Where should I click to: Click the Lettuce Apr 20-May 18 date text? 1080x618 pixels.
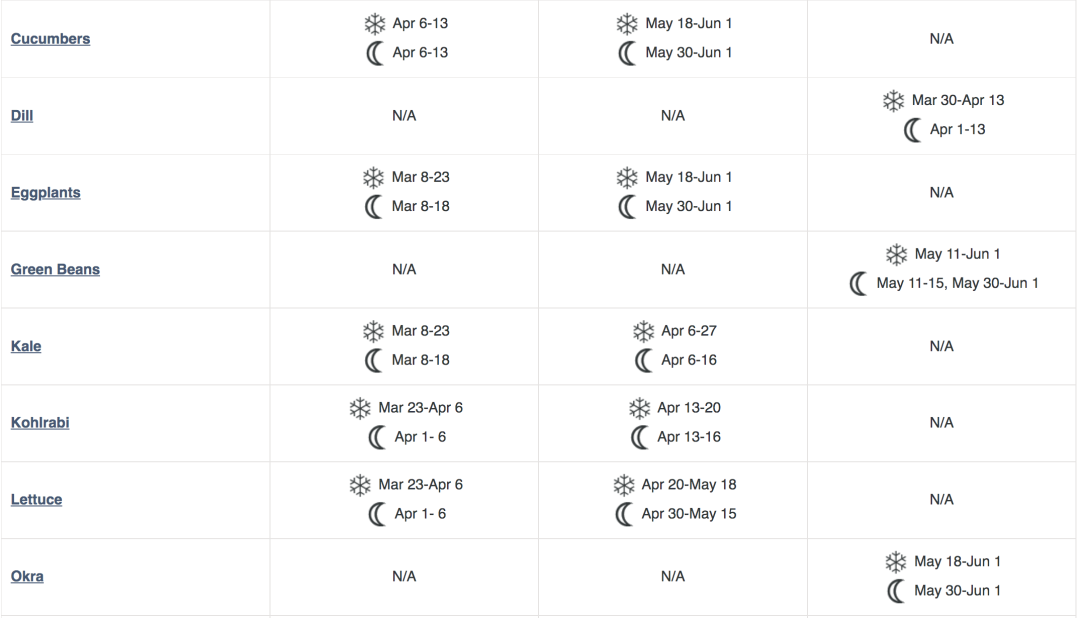coord(689,485)
